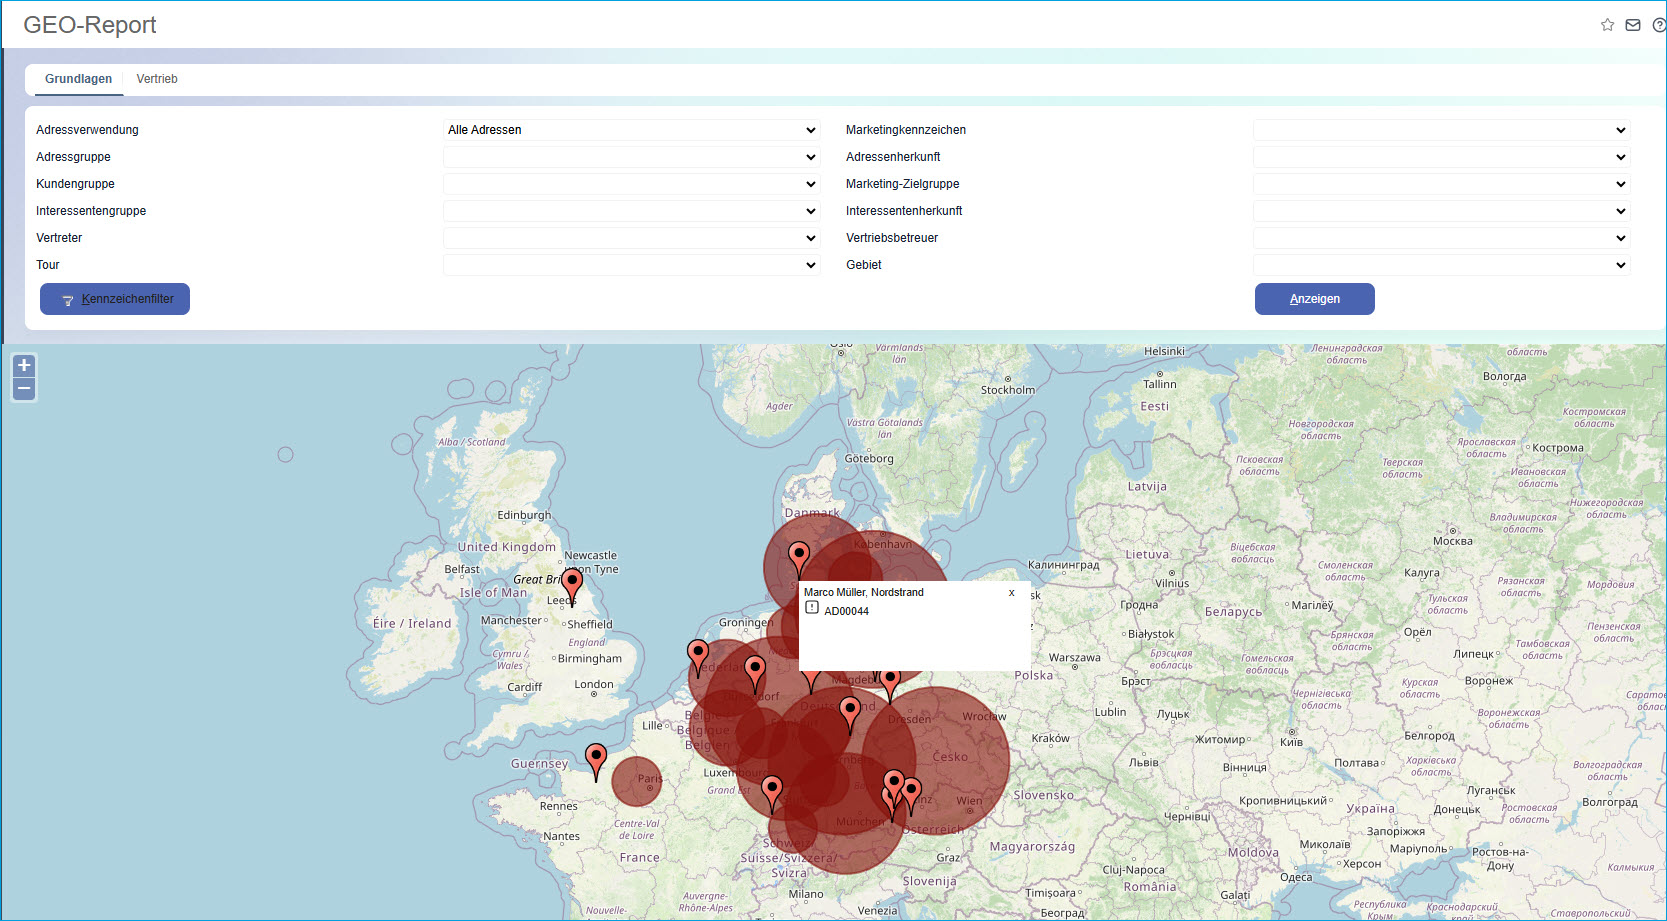Expand the Kundengruppe dropdown
This screenshot has height=921, width=1667.
631,184
